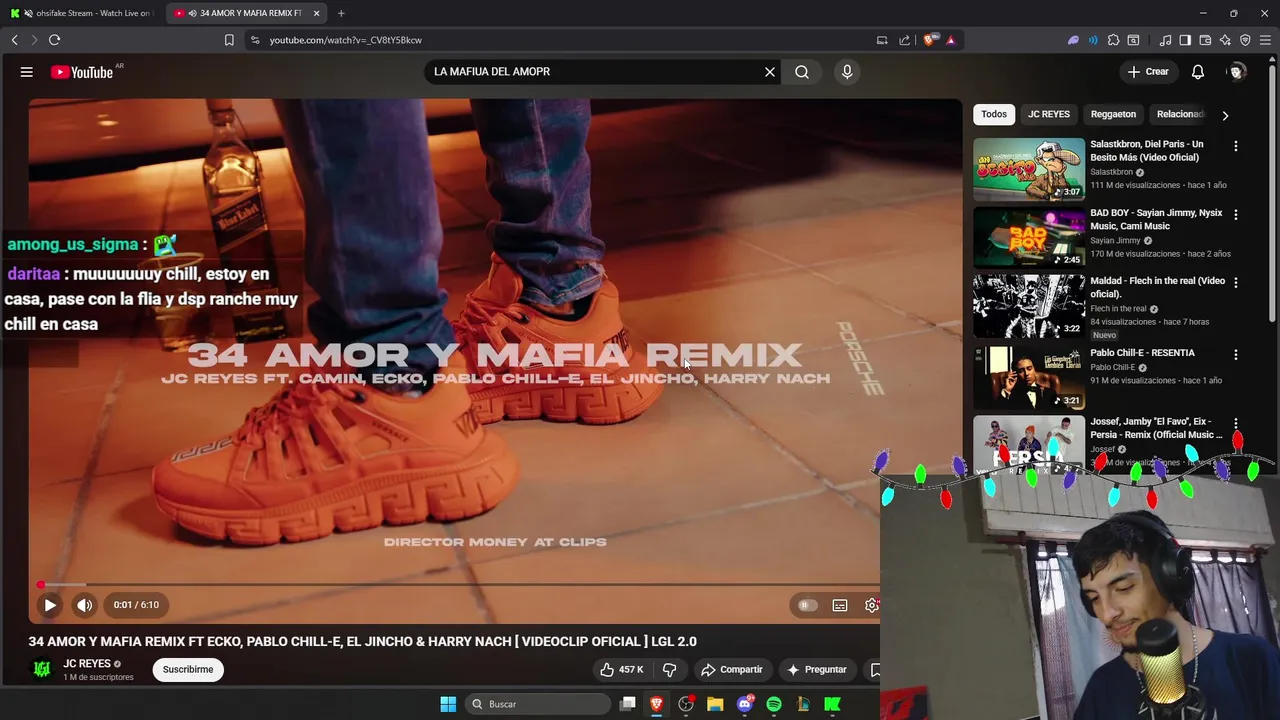Mute the video volume
Screen dimensions: 1280x720
click(x=85, y=605)
